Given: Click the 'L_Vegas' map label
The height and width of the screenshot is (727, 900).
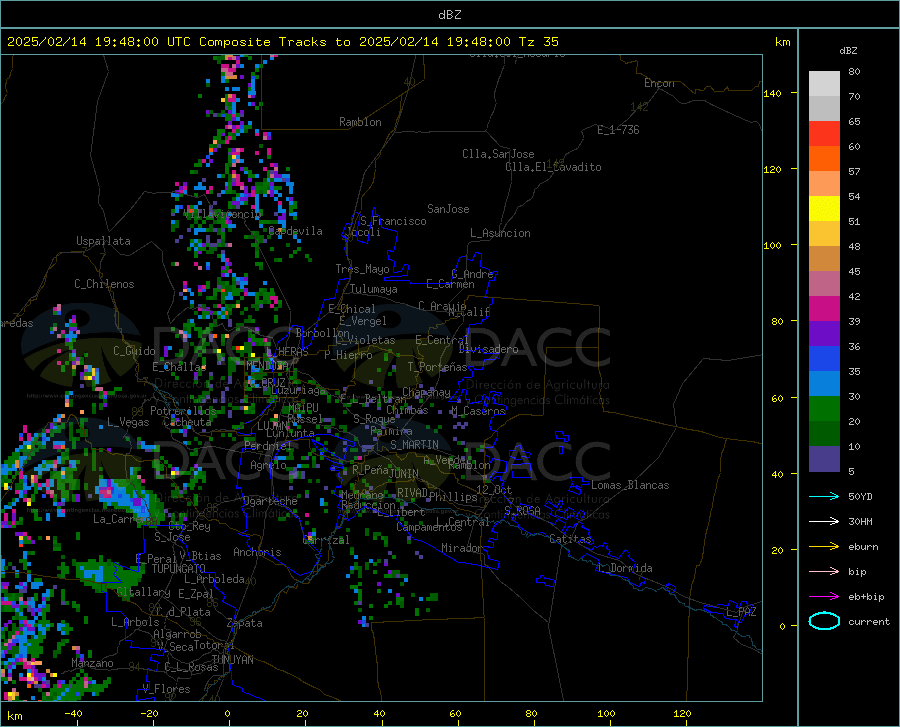Looking at the screenshot, I should pos(128,422).
